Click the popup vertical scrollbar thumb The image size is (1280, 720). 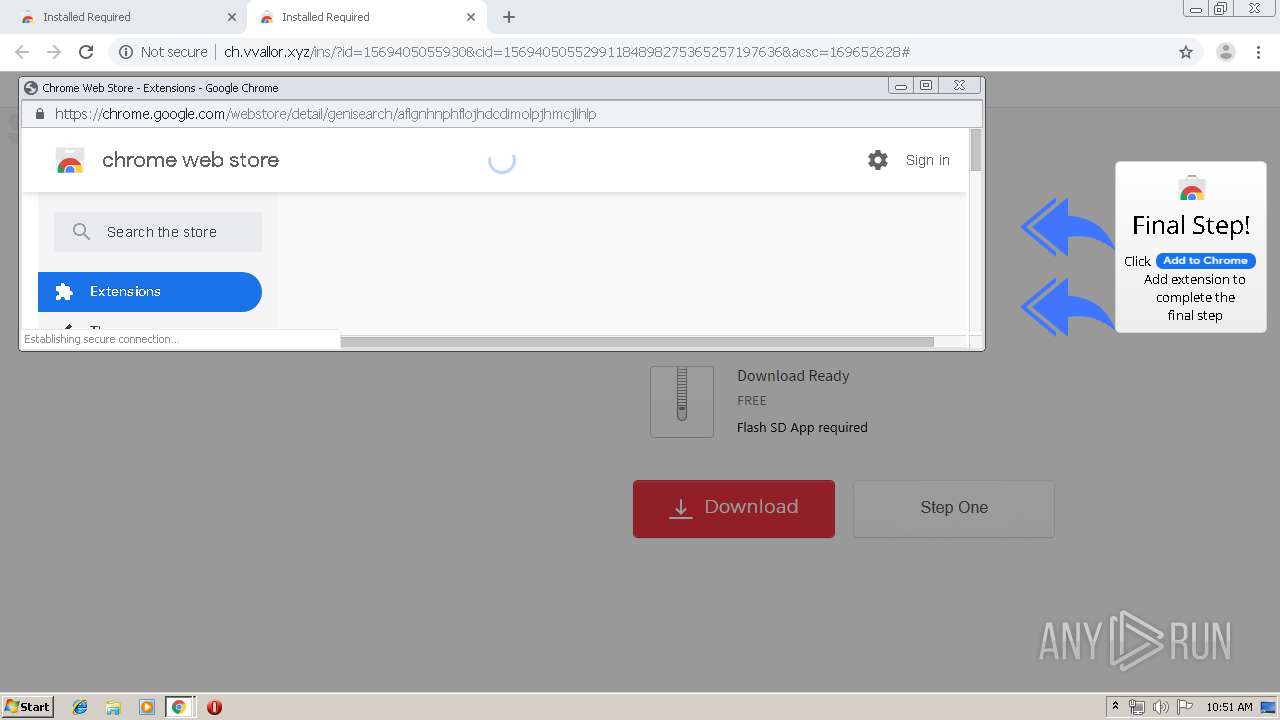[x=976, y=150]
